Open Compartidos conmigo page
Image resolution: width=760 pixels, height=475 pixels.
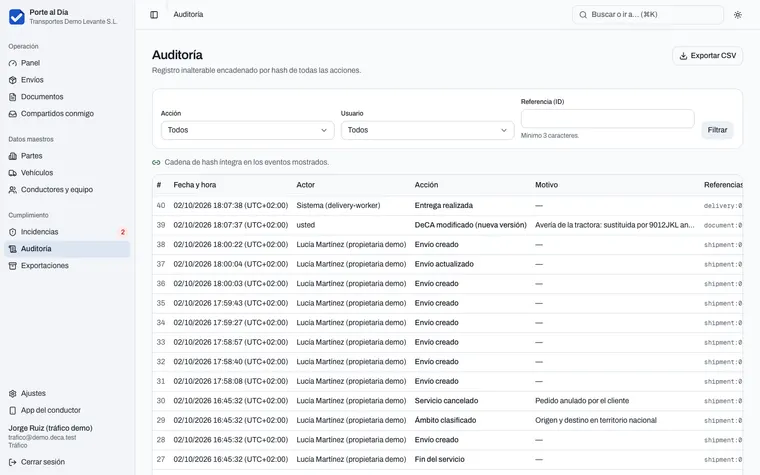(67, 114)
